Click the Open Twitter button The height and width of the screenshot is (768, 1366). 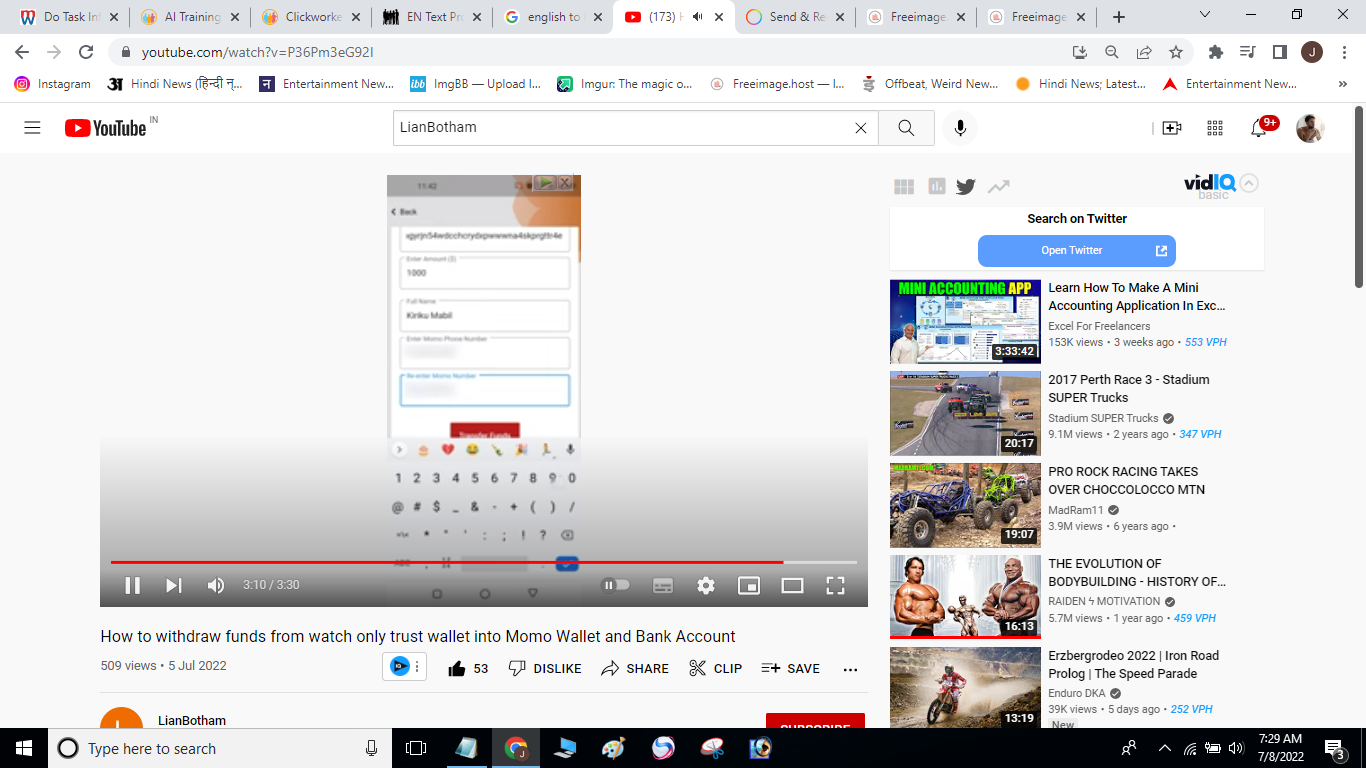[1077, 251]
